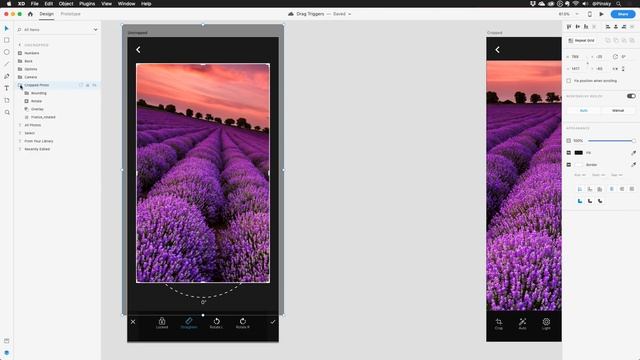
Task: Toggle lock on Cropped Photo layer
Action: tap(87, 85)
